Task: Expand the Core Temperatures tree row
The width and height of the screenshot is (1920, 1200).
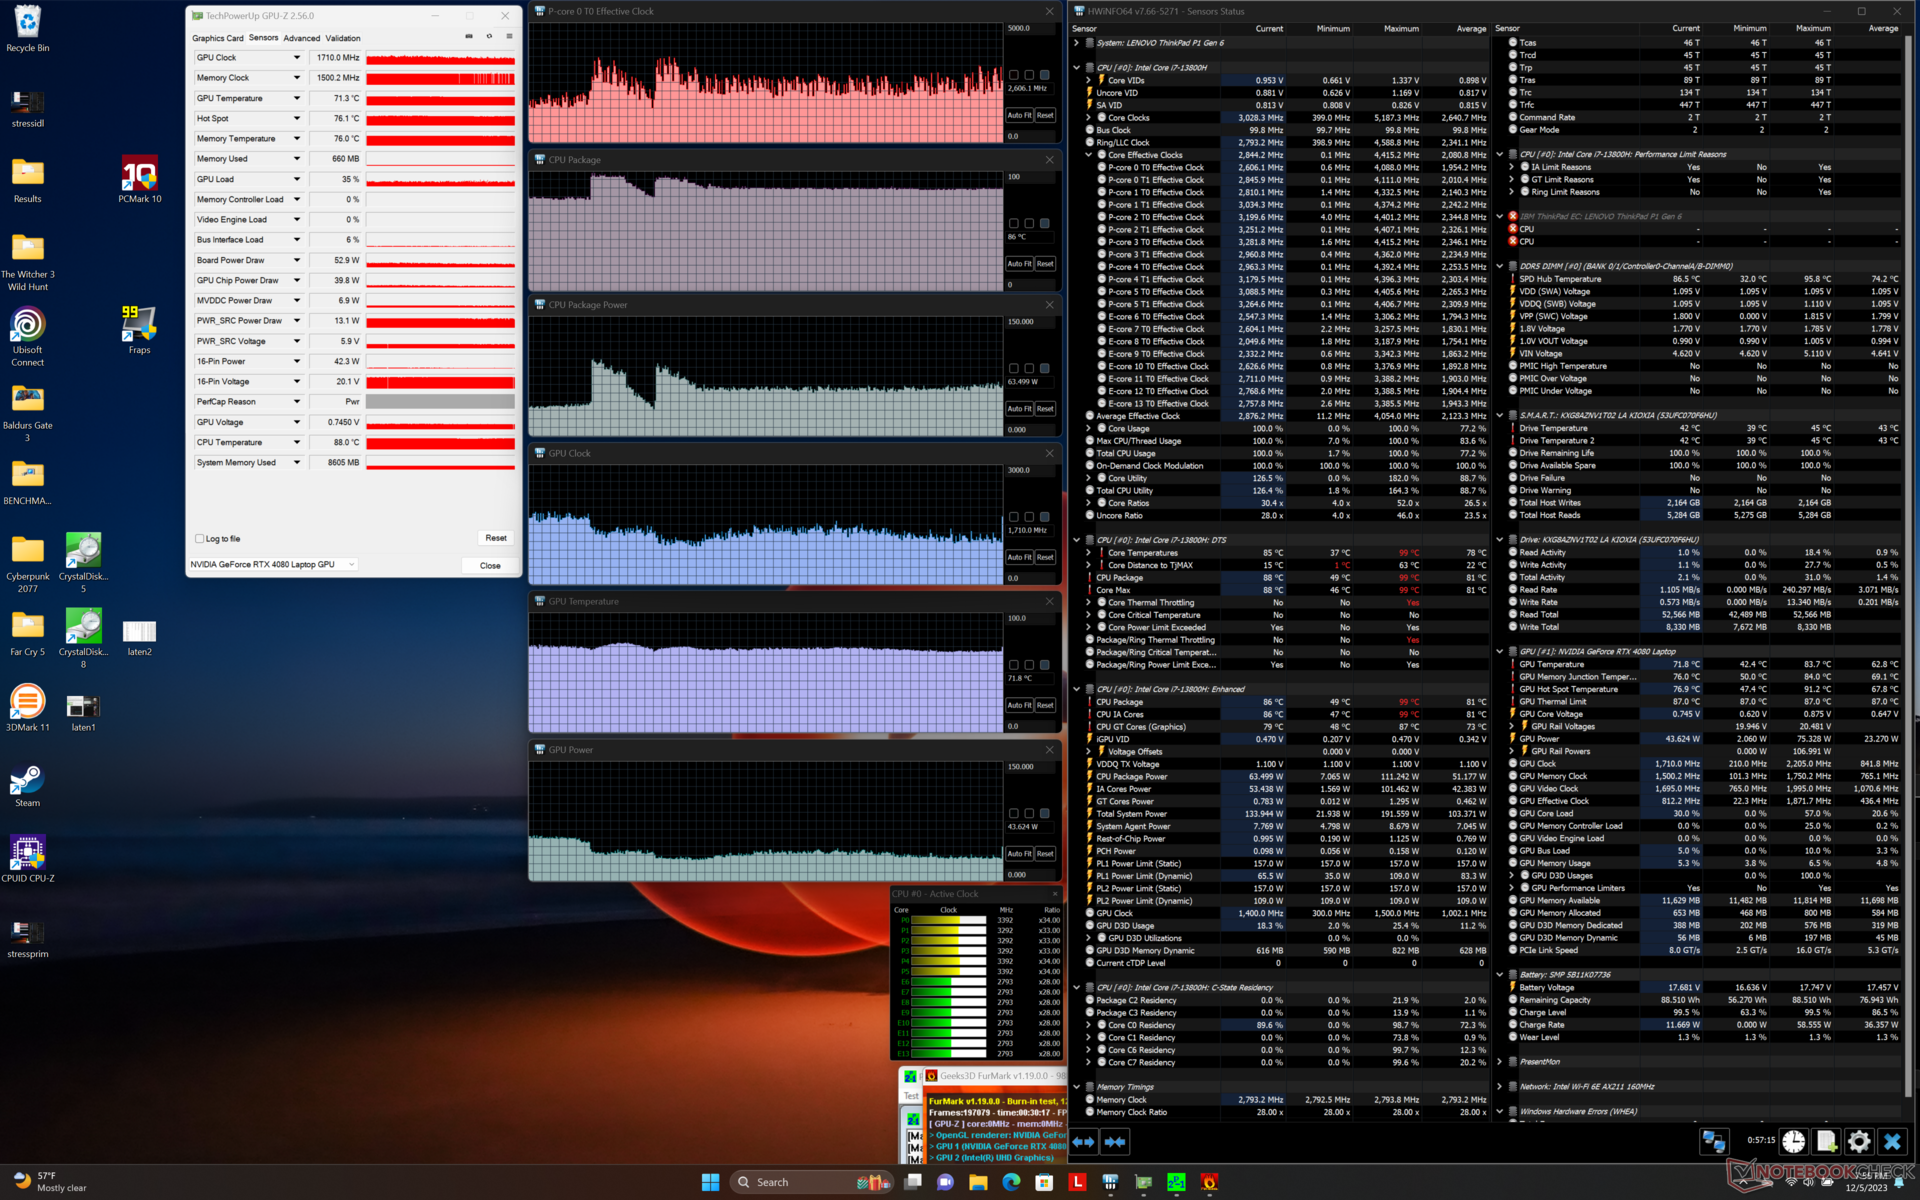Action: 1089,553
